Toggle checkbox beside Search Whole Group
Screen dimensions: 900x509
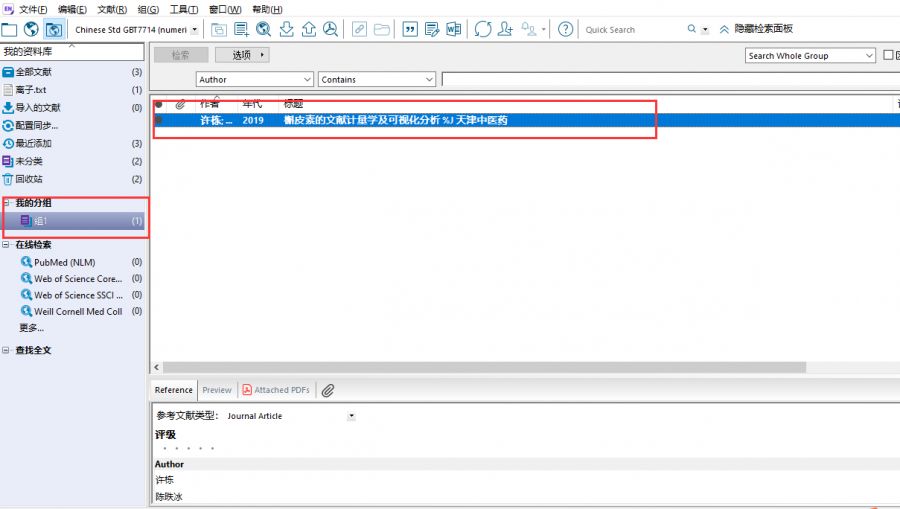tap(888, 56)
